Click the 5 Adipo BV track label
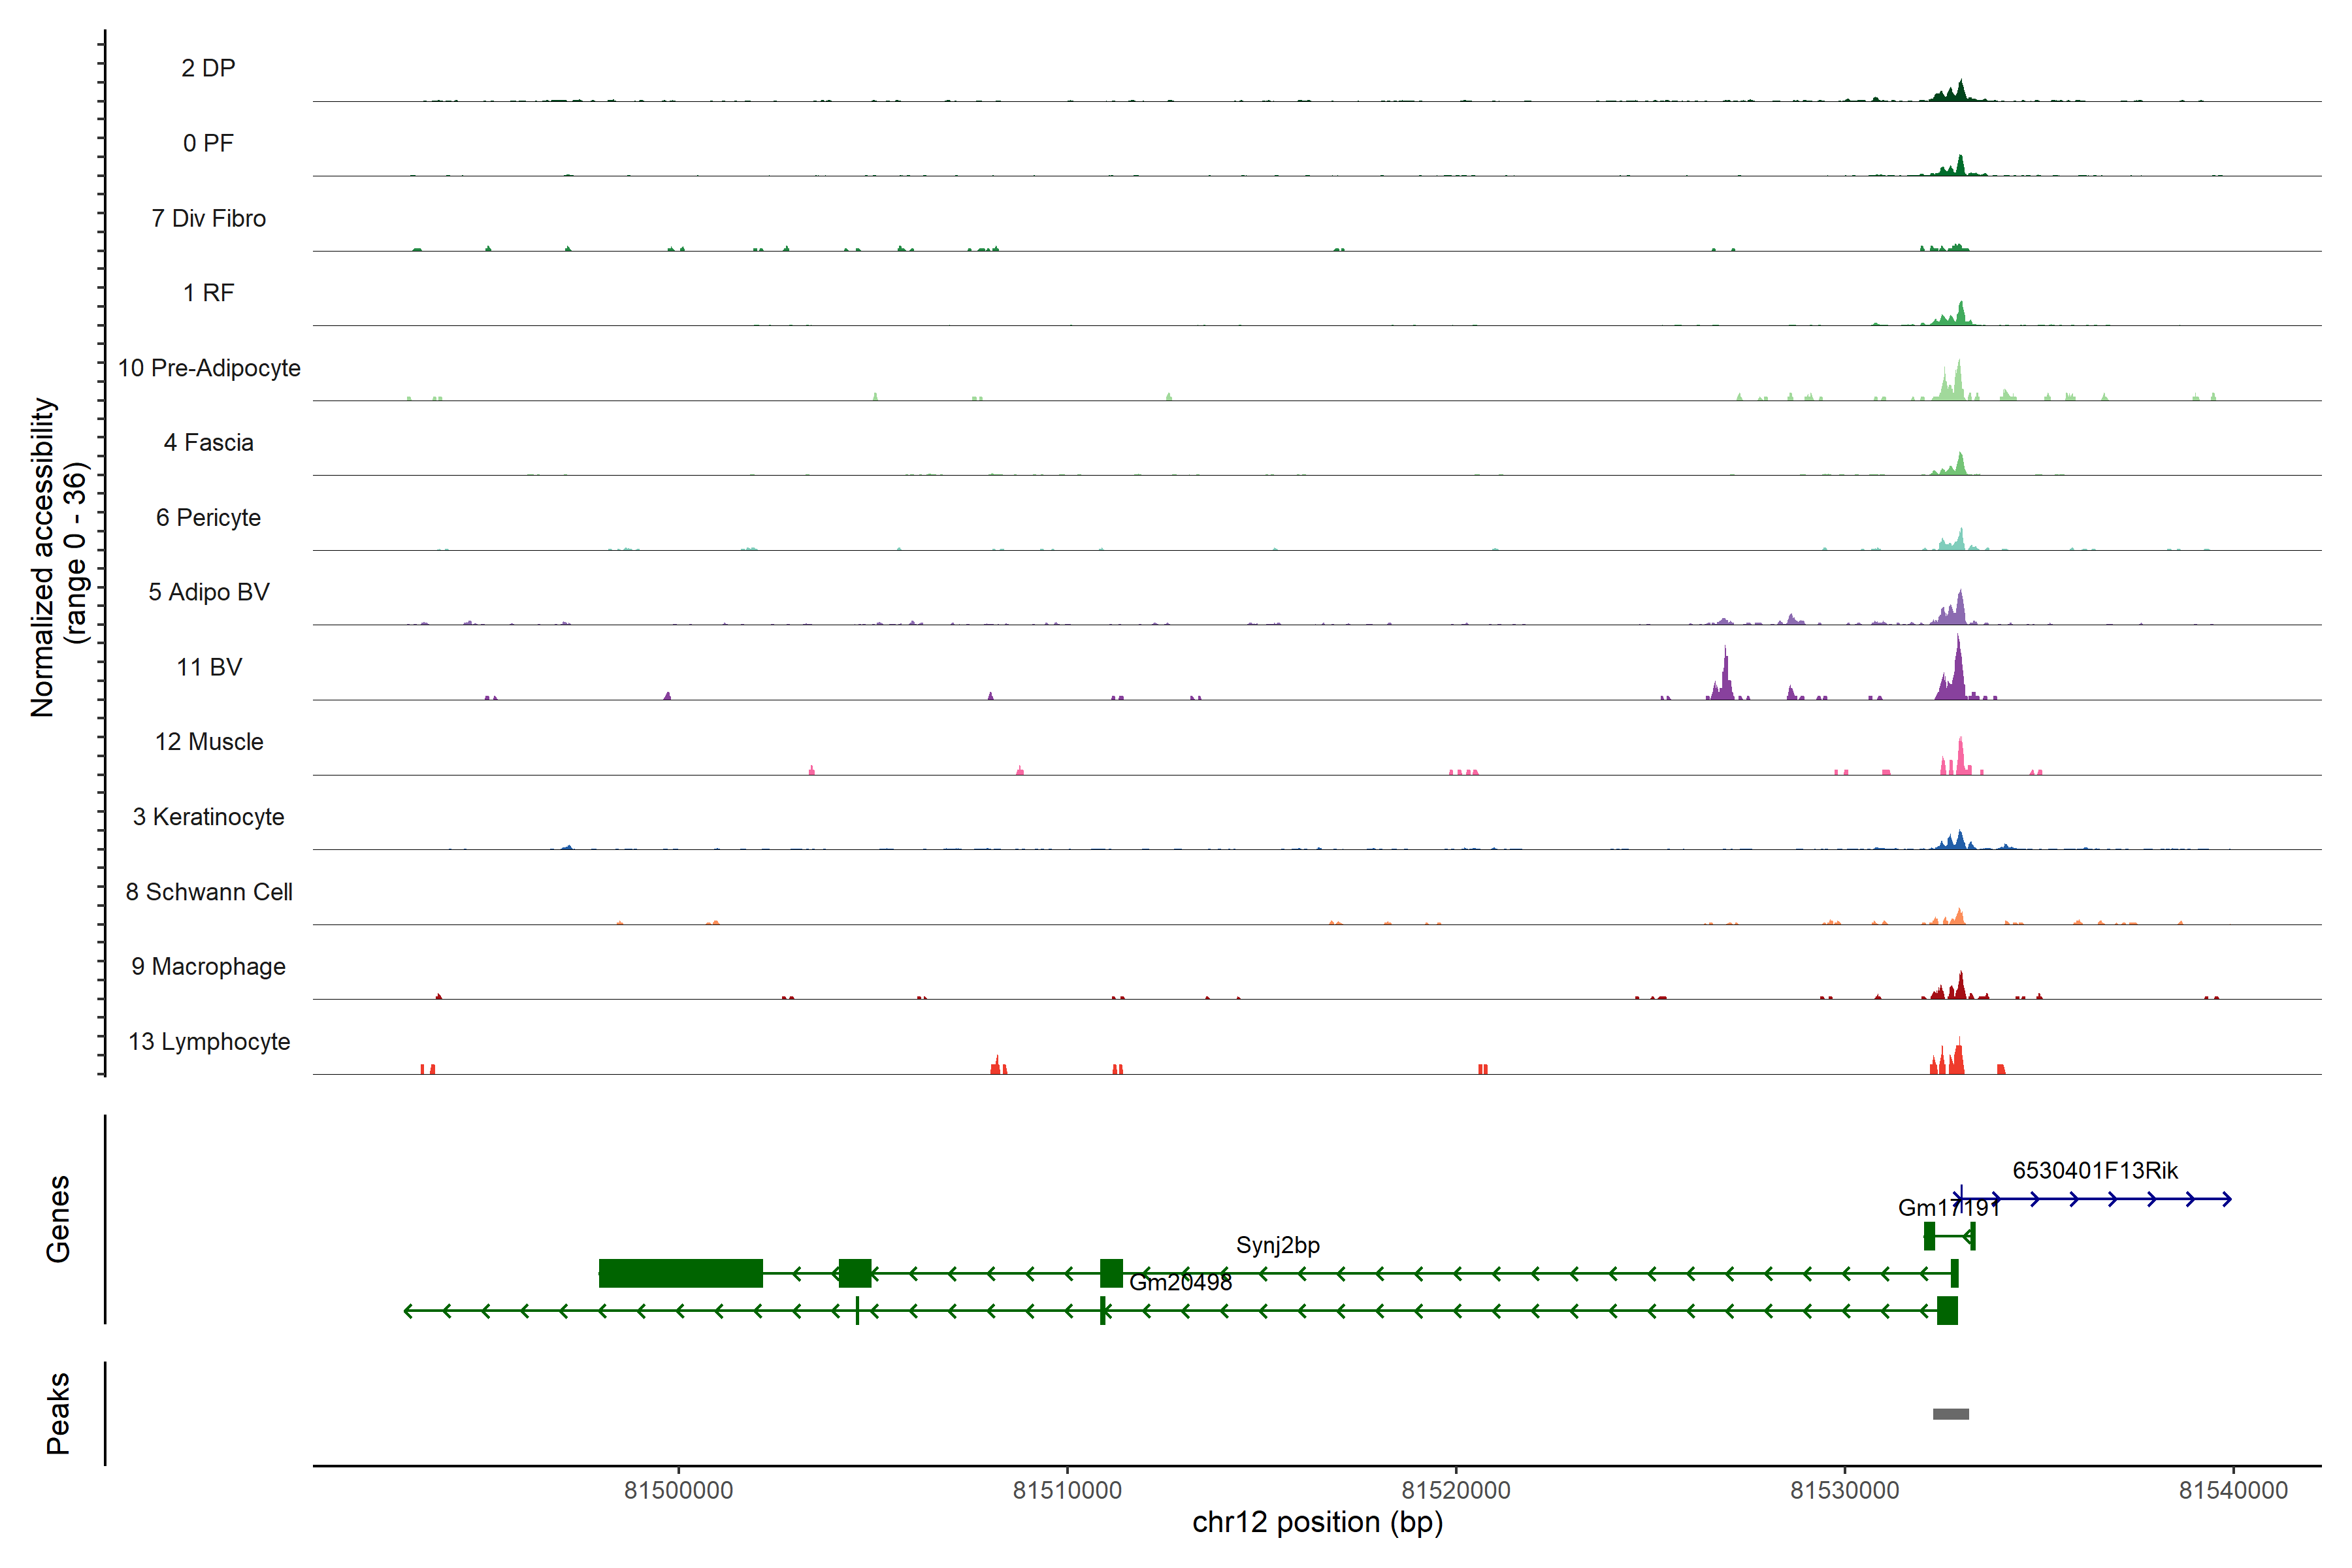 209,592
